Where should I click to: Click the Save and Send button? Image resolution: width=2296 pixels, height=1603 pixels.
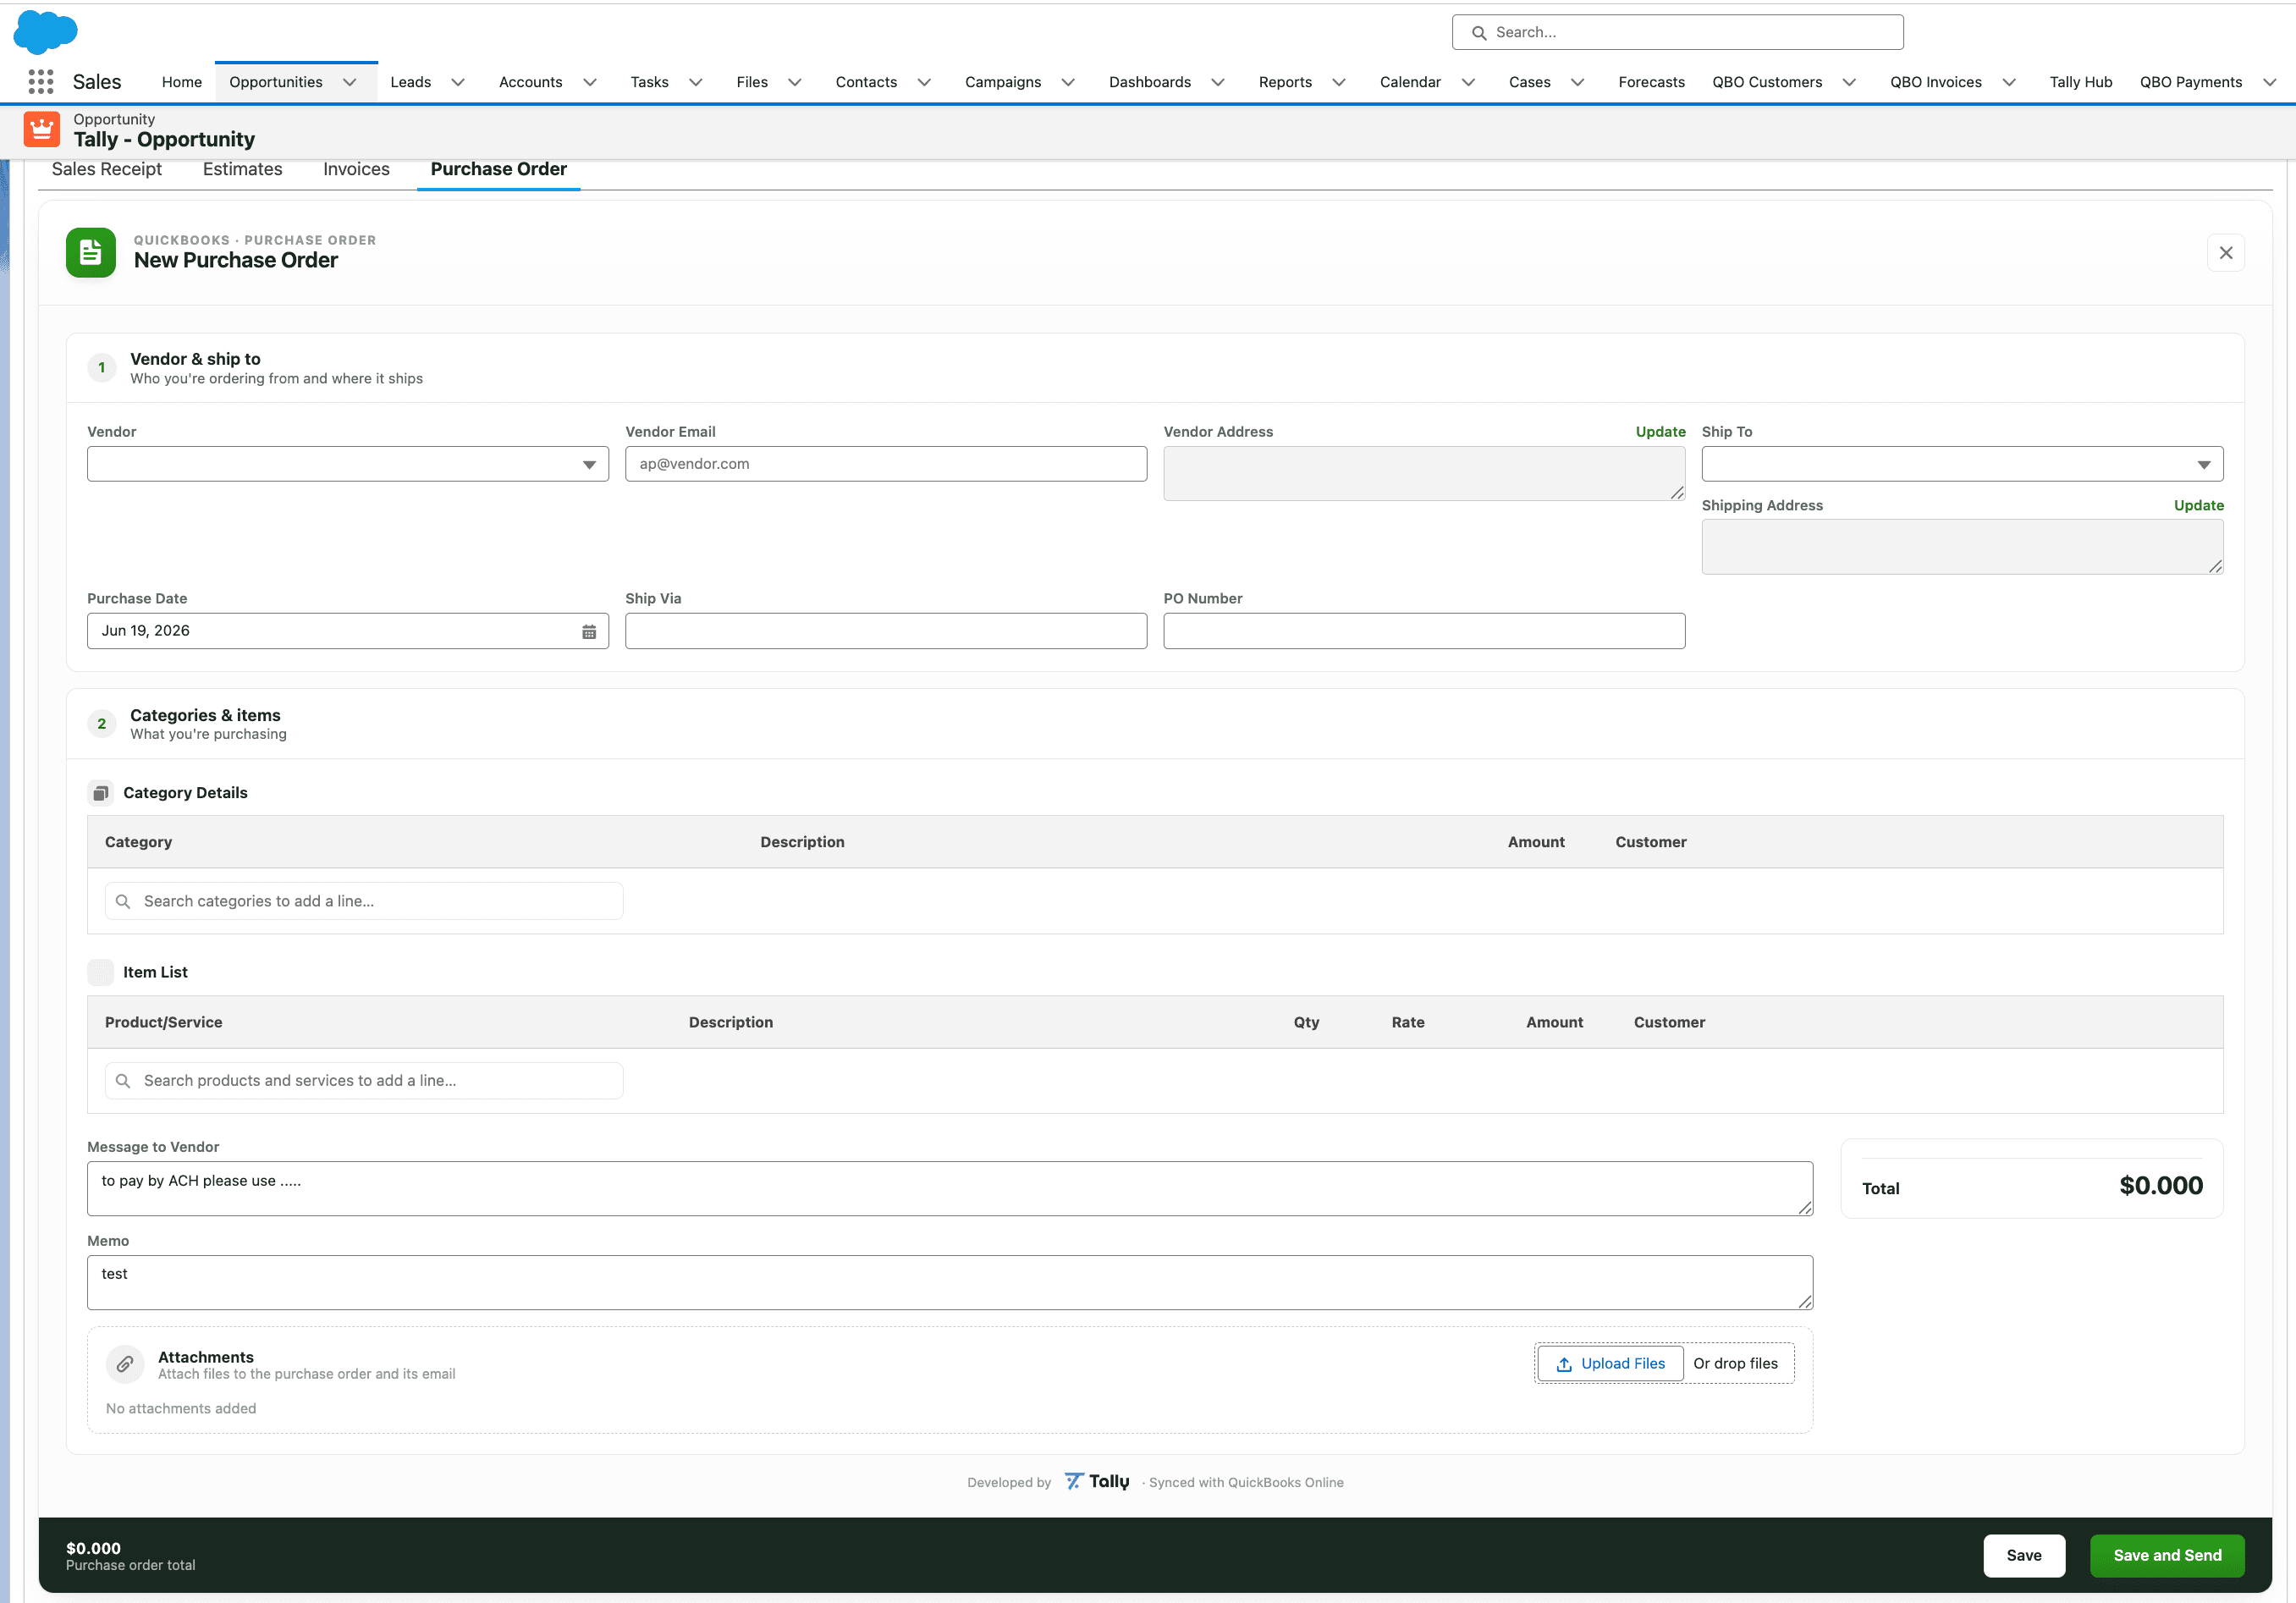[x=2167, y=1555]
